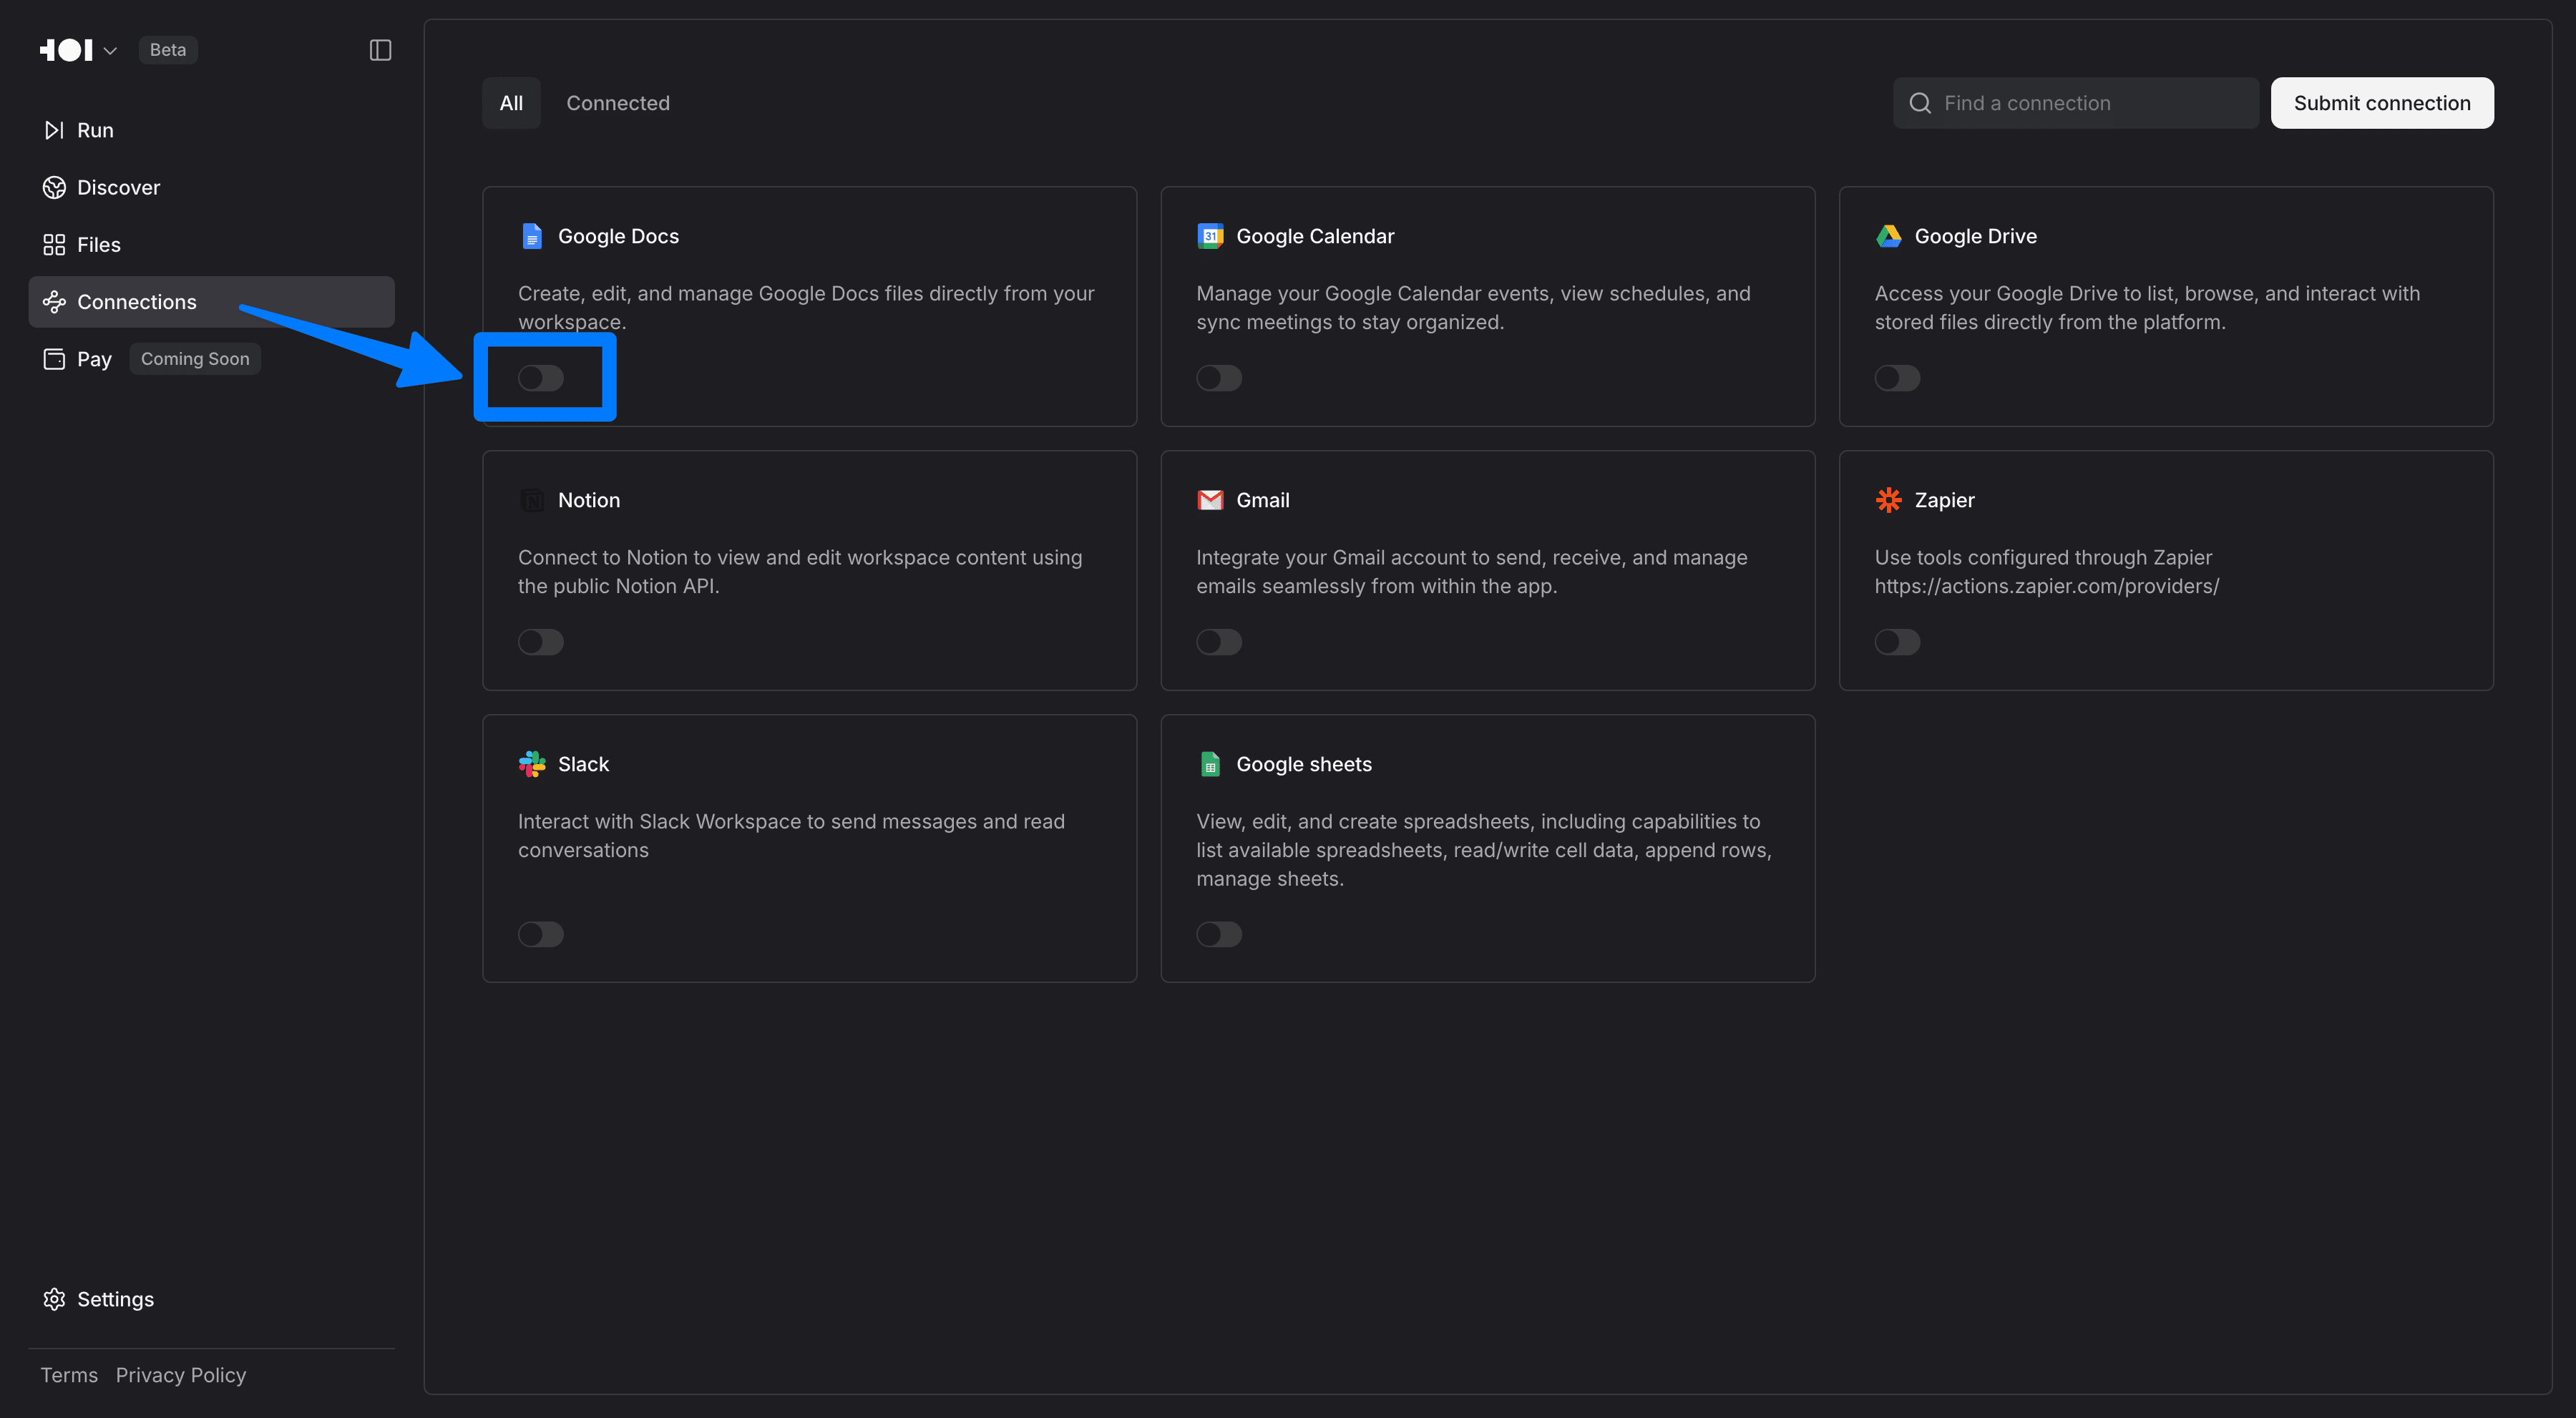Screen dimensions: 2576x1418
Task: Click the Slack logo icon
Action: coord(532,764)
